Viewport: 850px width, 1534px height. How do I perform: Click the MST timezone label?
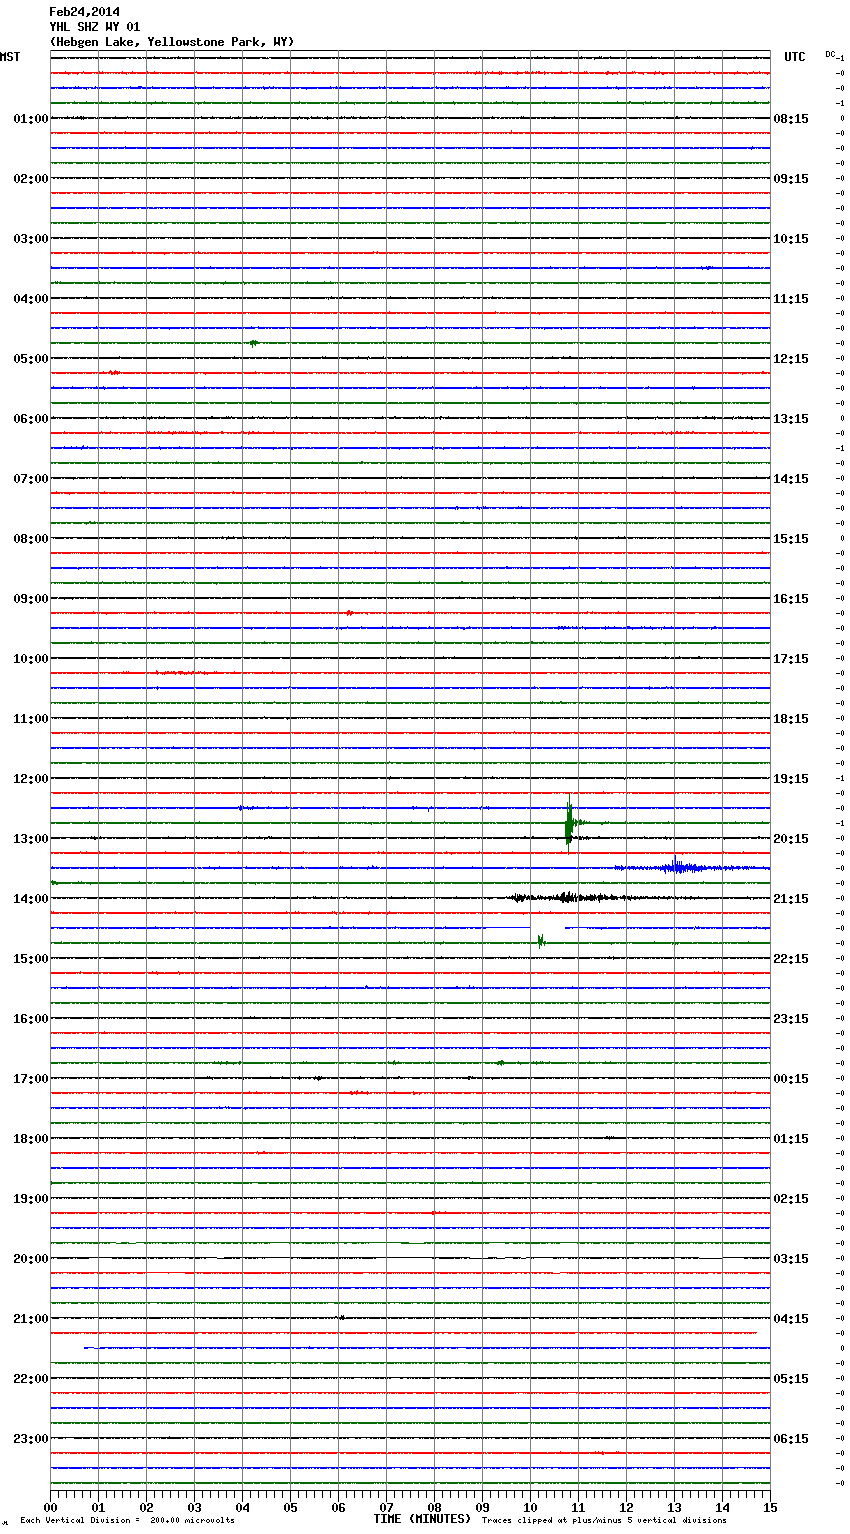[10, 57]
